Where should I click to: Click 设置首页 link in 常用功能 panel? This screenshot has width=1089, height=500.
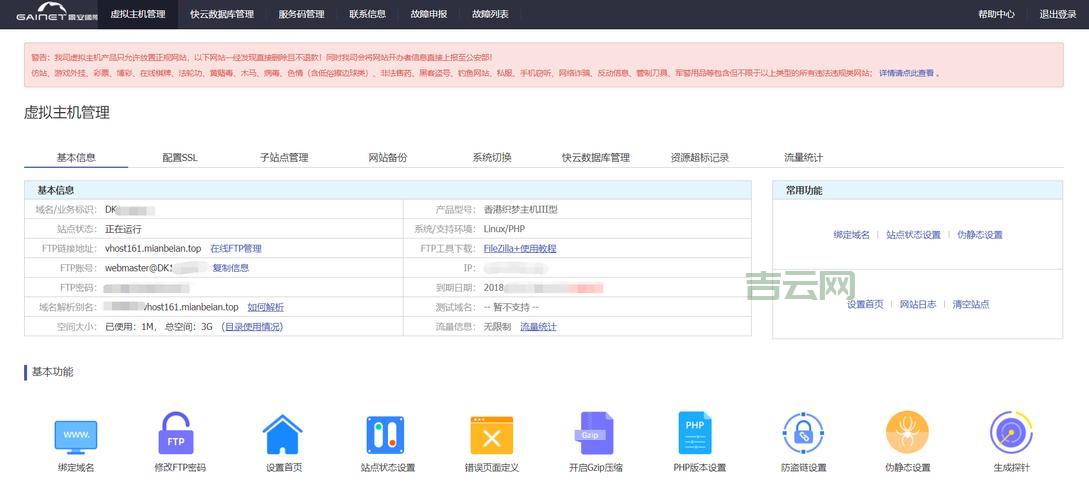click(865, 304)
